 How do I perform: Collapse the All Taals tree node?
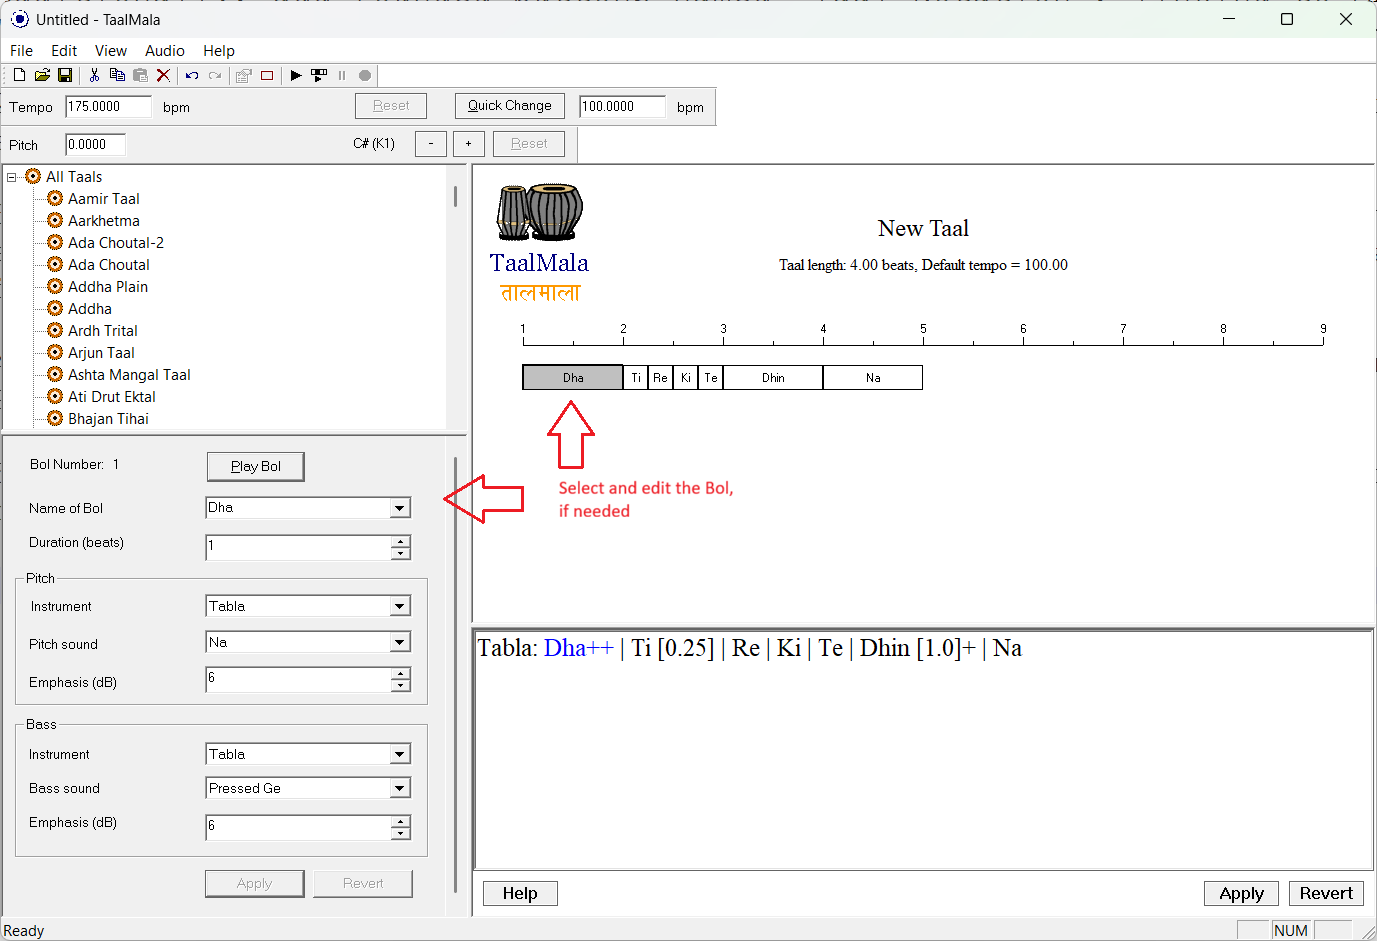12,177
